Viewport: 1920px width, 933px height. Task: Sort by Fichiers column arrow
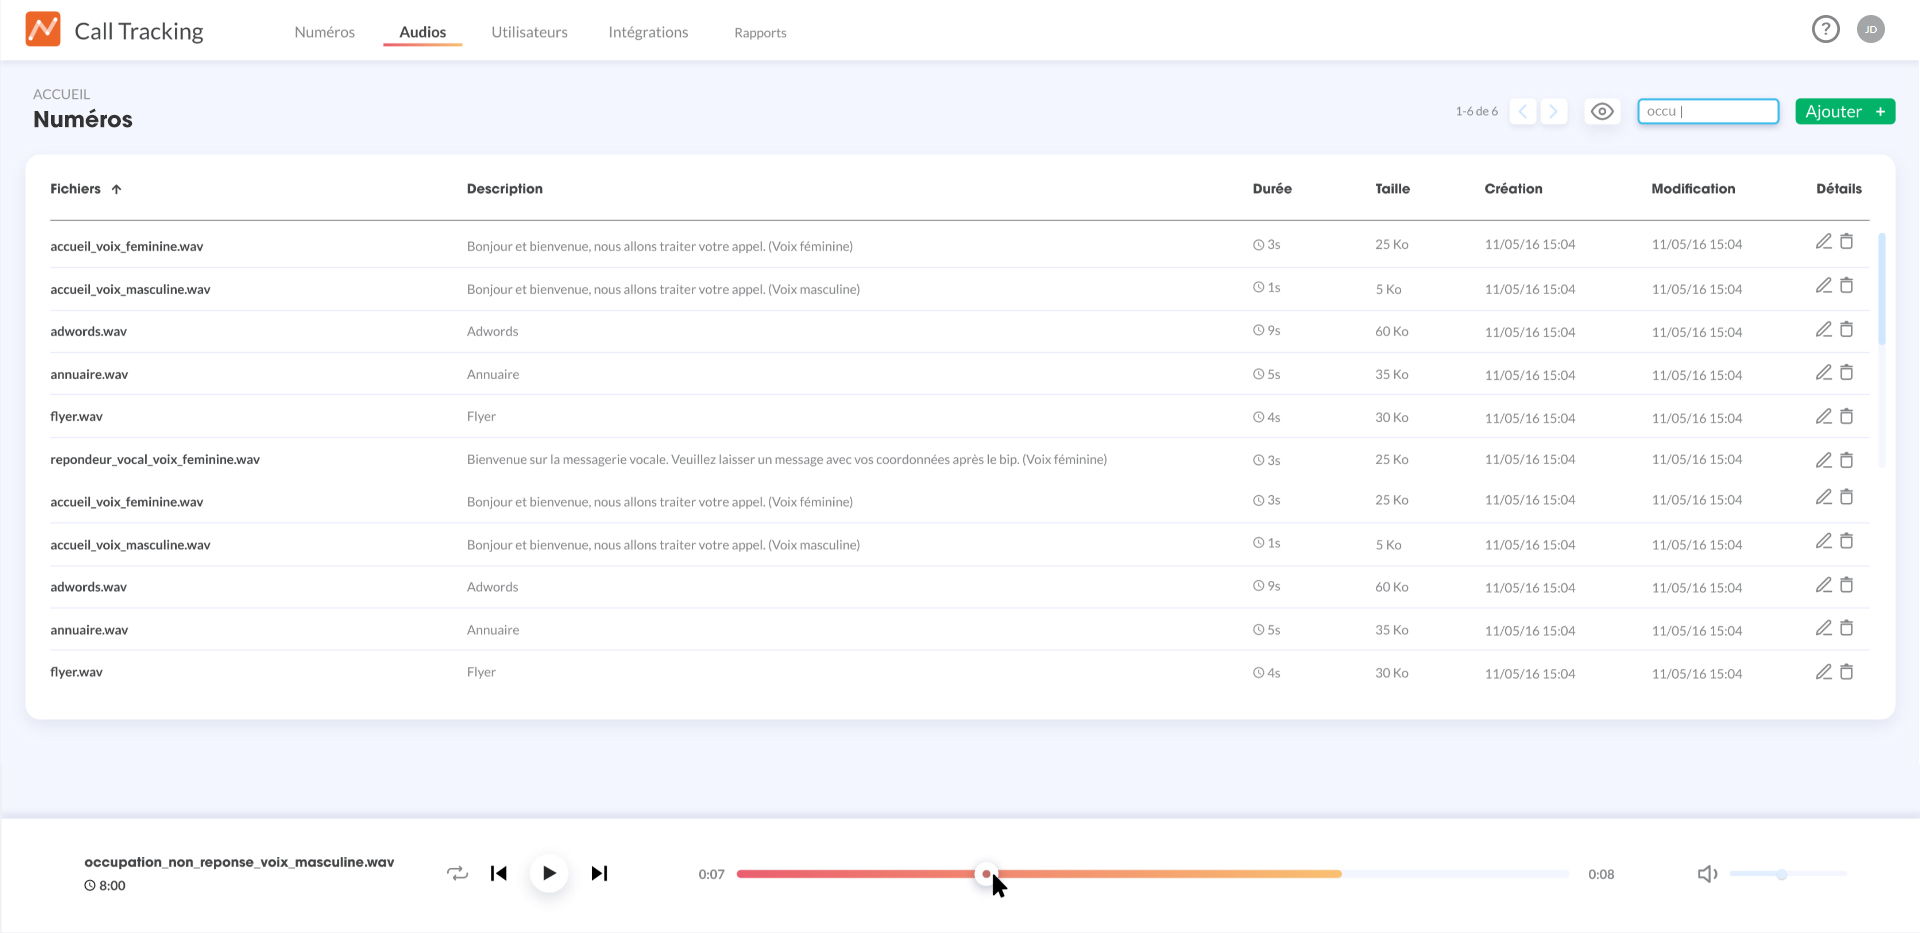click(x=117, y=189)
